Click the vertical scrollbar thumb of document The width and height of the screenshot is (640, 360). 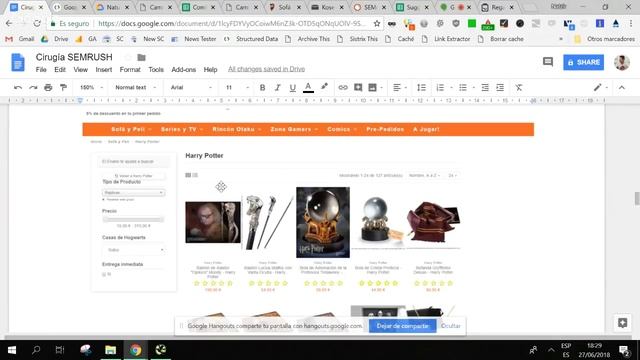point(637,199)
